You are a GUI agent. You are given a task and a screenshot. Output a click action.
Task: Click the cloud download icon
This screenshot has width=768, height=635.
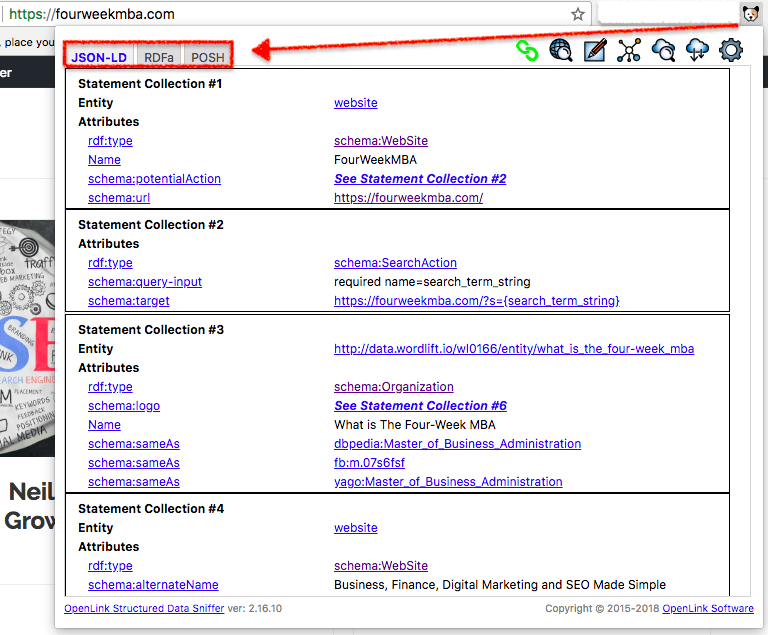697,50
